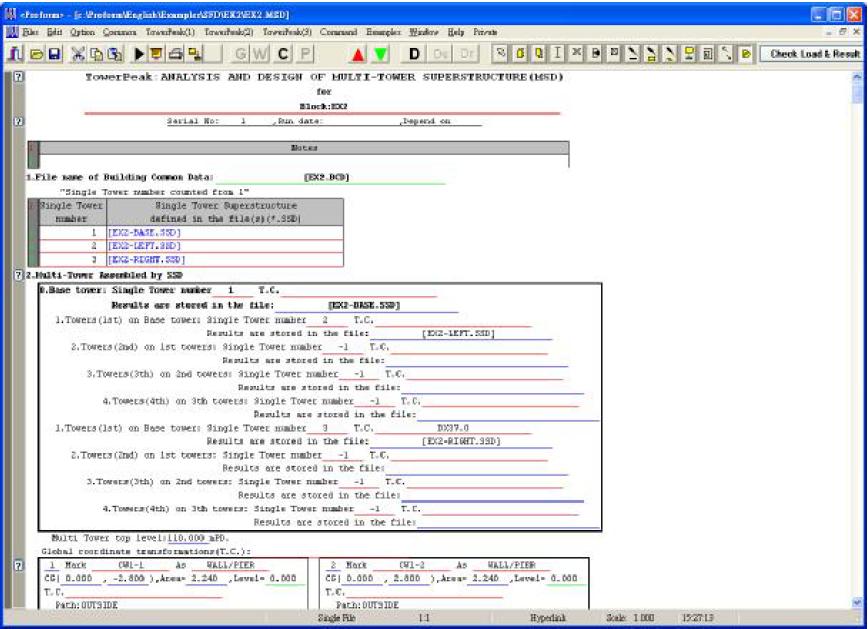
Task: Click the Notes header bar
Action: 304,148
